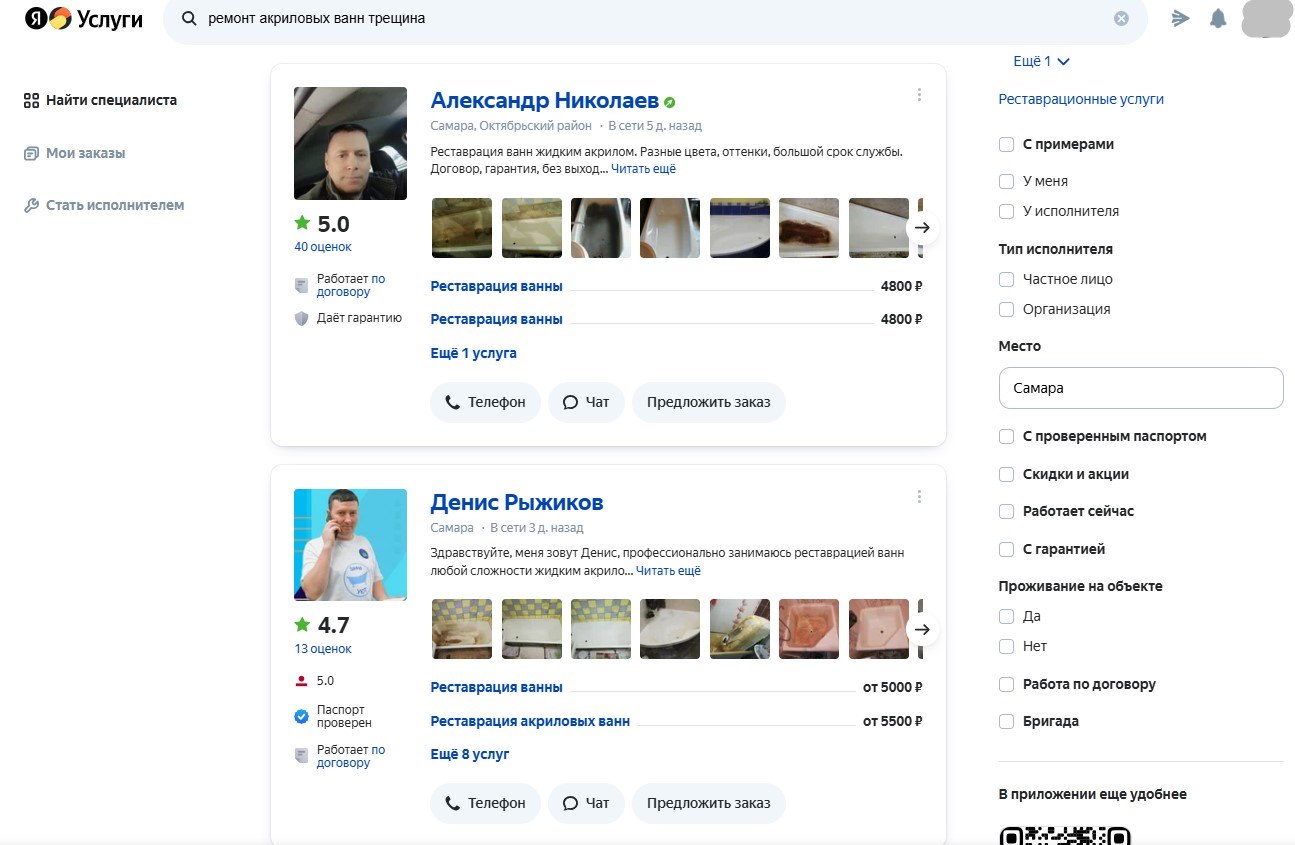Expand Ещё 8 услуг for Денис Рыжиков

tap(470, 754)
